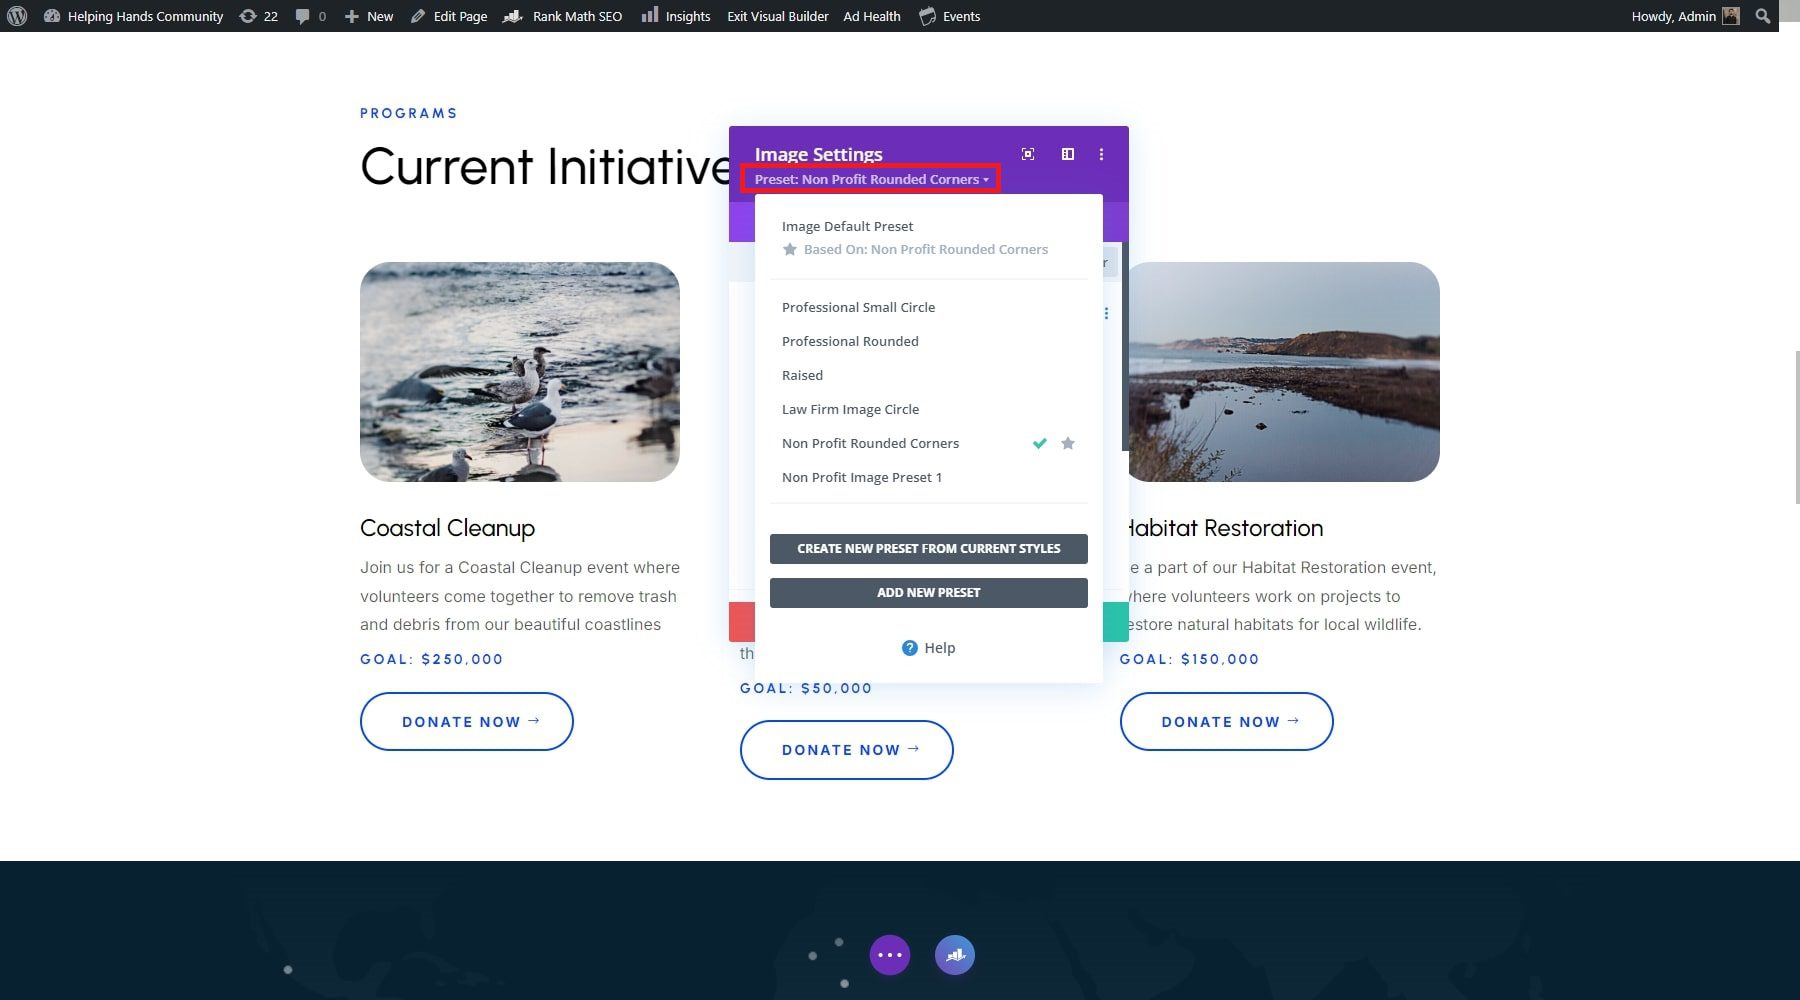Click the checkmark beside the active preset
This screenshot has height=1000, width=1800.
(x=1039, y=443)
